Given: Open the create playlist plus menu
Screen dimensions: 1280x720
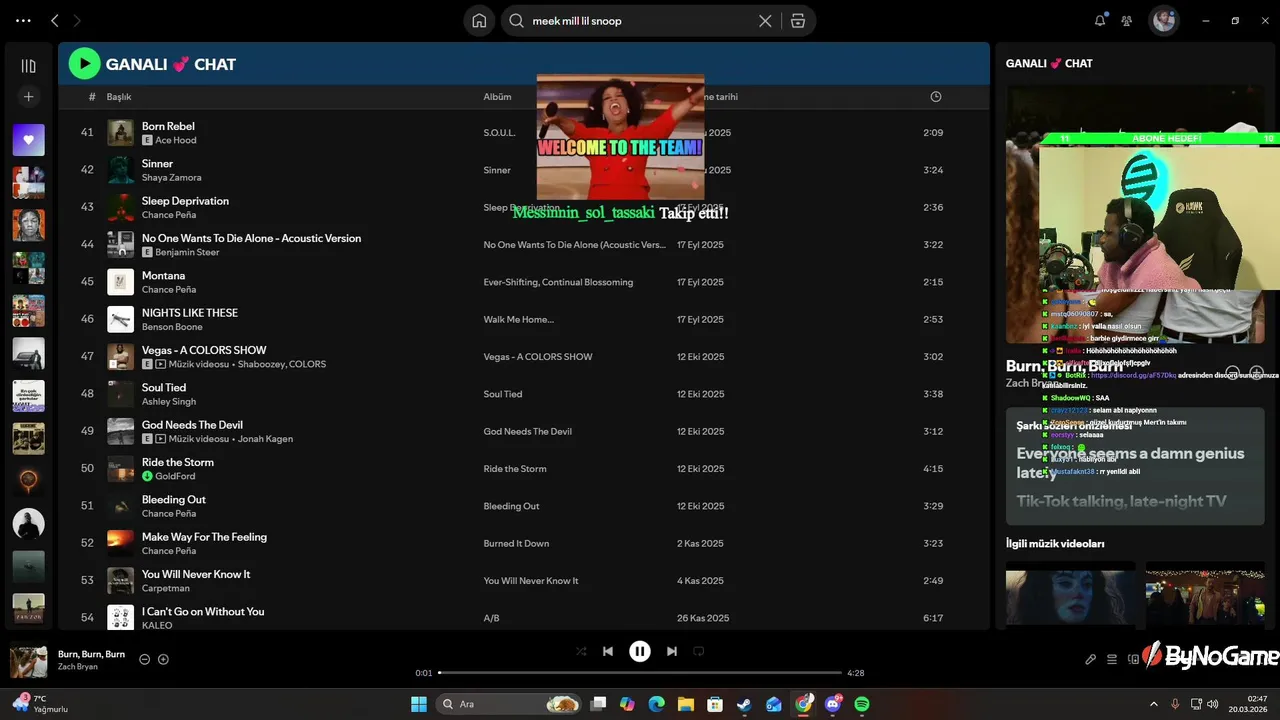Looking at the screenshot, I should point(28,97).
